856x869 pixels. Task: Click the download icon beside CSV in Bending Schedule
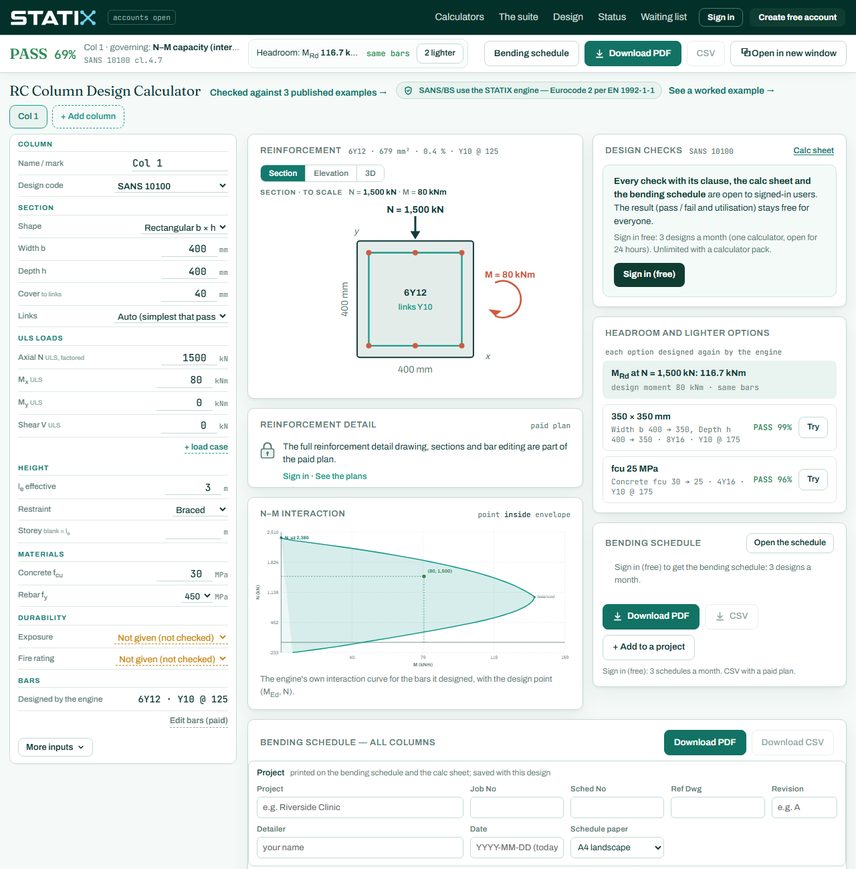(x=720, y=616)
